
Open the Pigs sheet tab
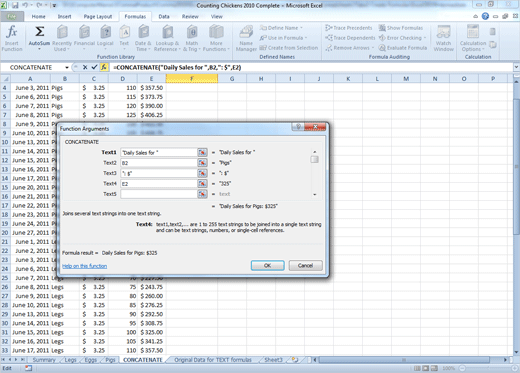point(110,360)
